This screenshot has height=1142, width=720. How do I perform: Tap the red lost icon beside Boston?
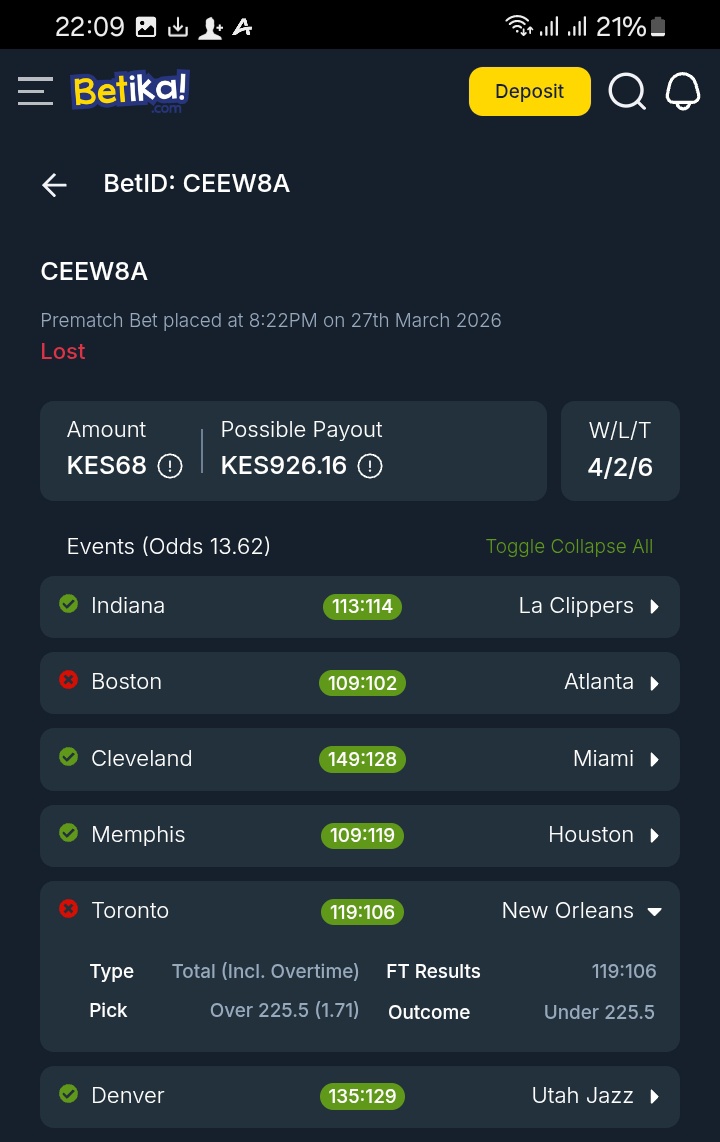coord(68,680)
